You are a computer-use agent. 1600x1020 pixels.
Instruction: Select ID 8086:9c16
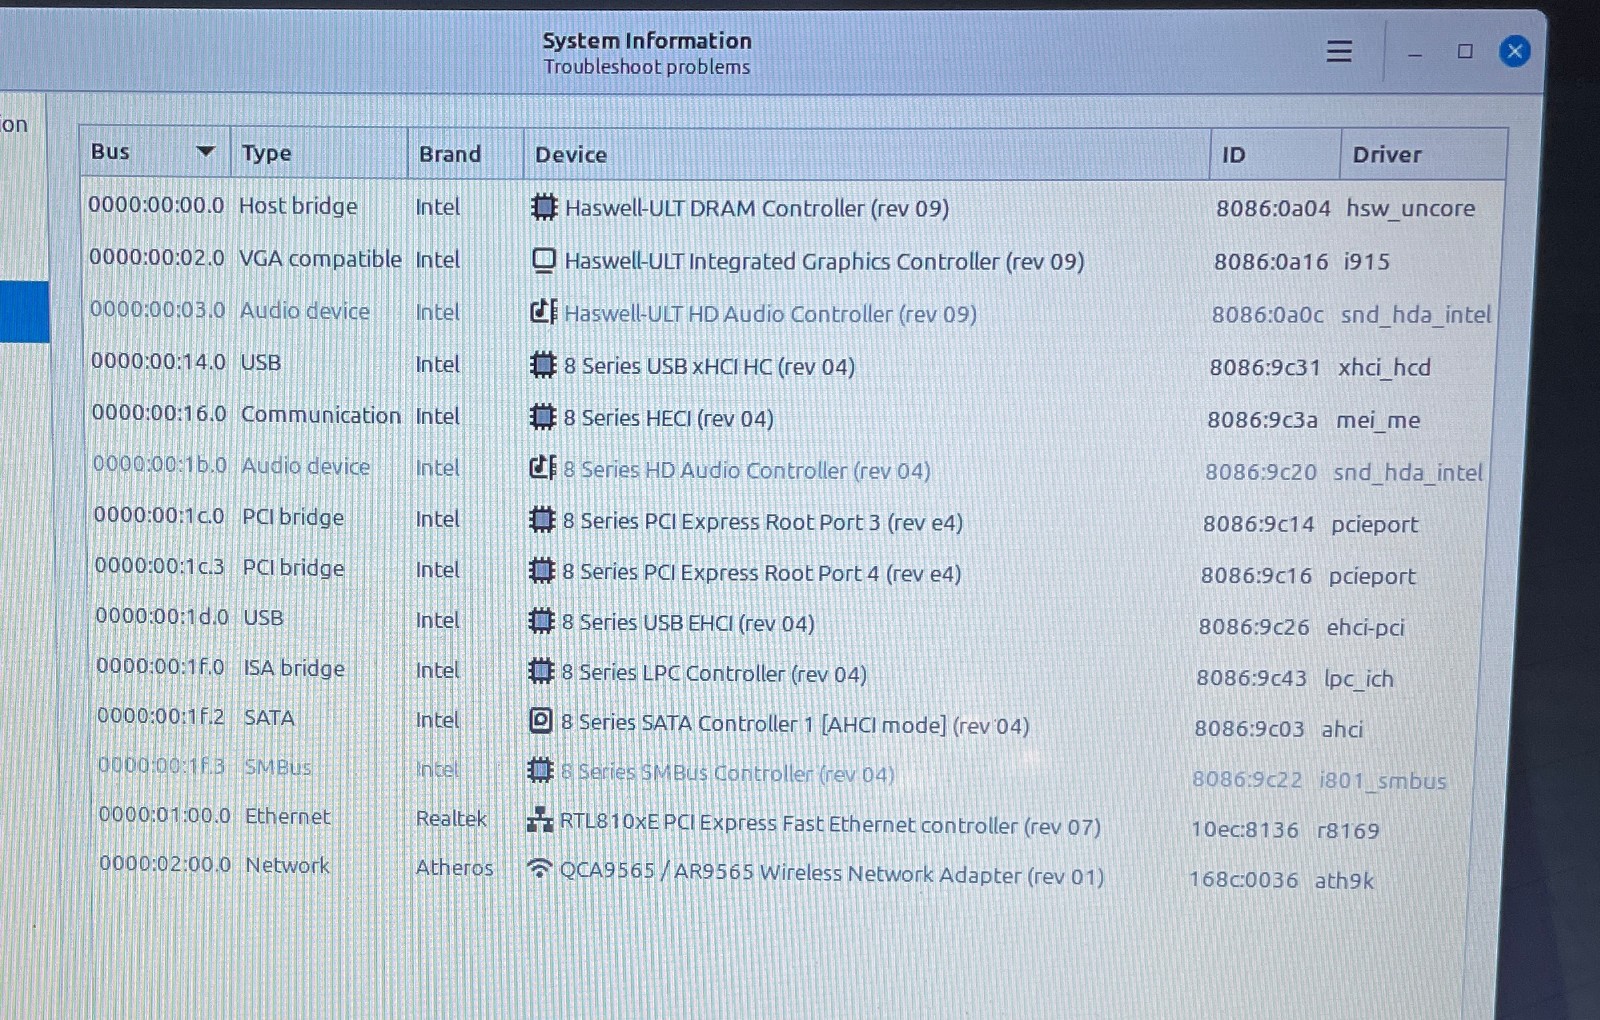coord(1256,576)
